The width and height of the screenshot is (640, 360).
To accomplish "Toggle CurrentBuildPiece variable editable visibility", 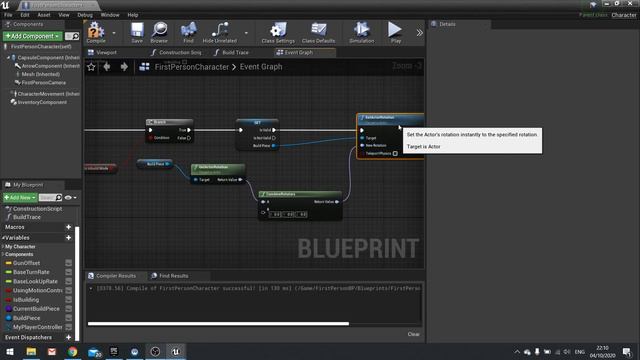I will [x=69, y=309].
